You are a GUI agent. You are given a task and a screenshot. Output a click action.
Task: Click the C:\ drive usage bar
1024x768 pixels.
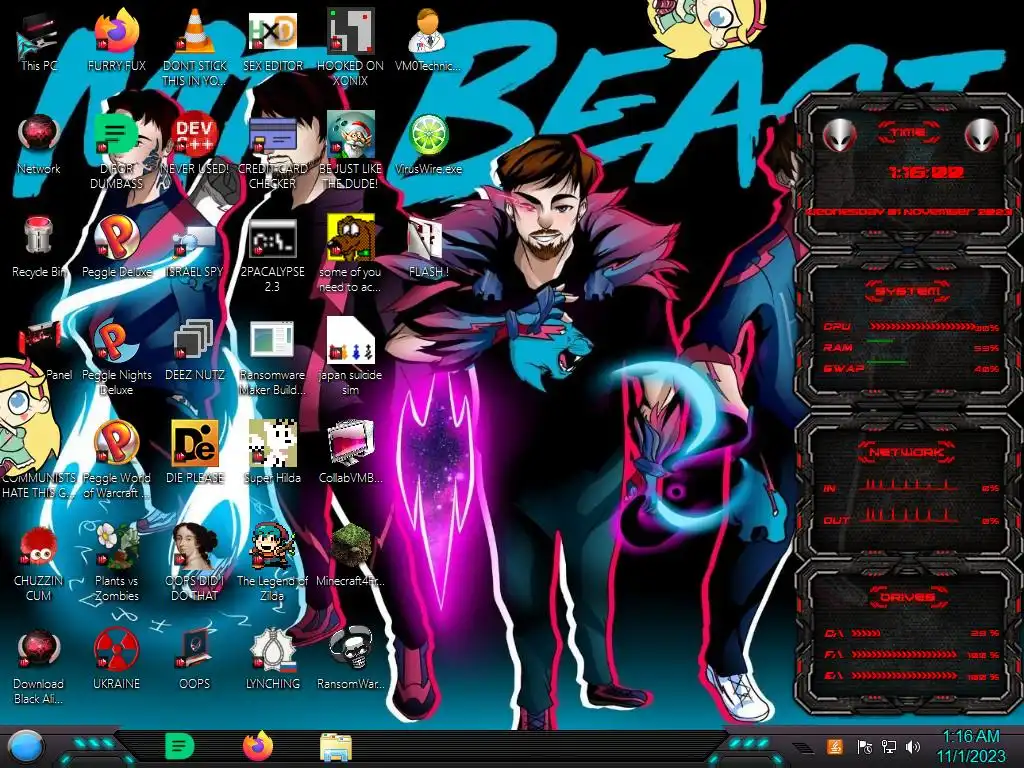(867, 633)
